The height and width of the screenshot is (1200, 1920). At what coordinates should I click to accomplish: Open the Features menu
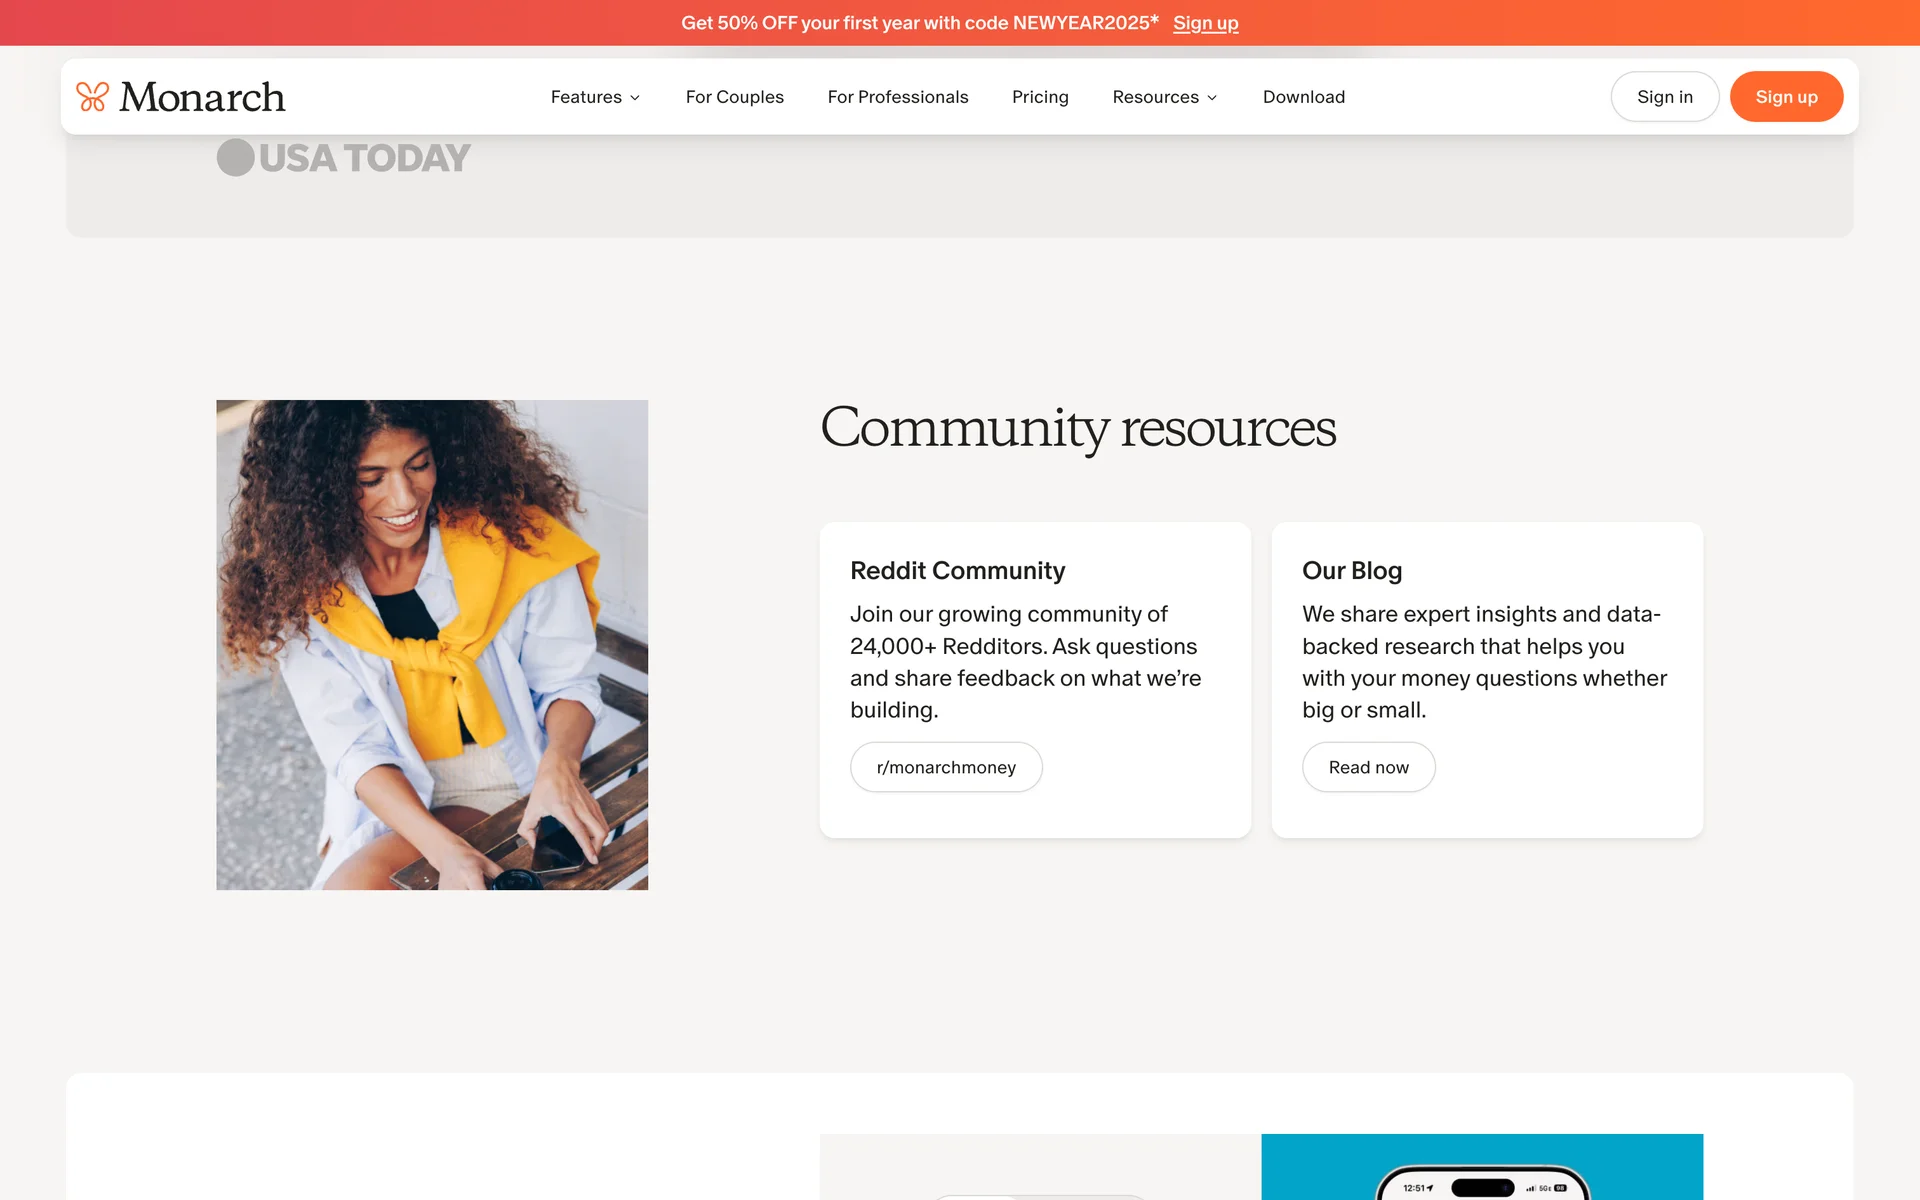point(586,97)
